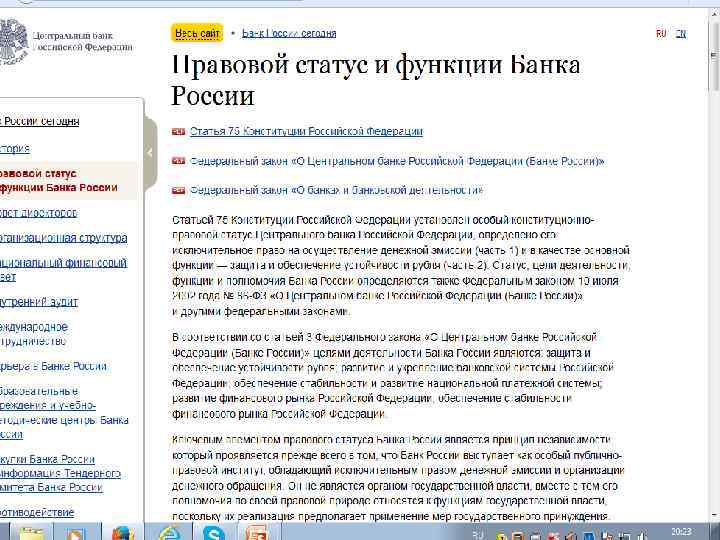Click paragraph starting Статьей 75 Конституции
Image resolution: width=720 pixels, height=540 pixels.
(402, 265)
